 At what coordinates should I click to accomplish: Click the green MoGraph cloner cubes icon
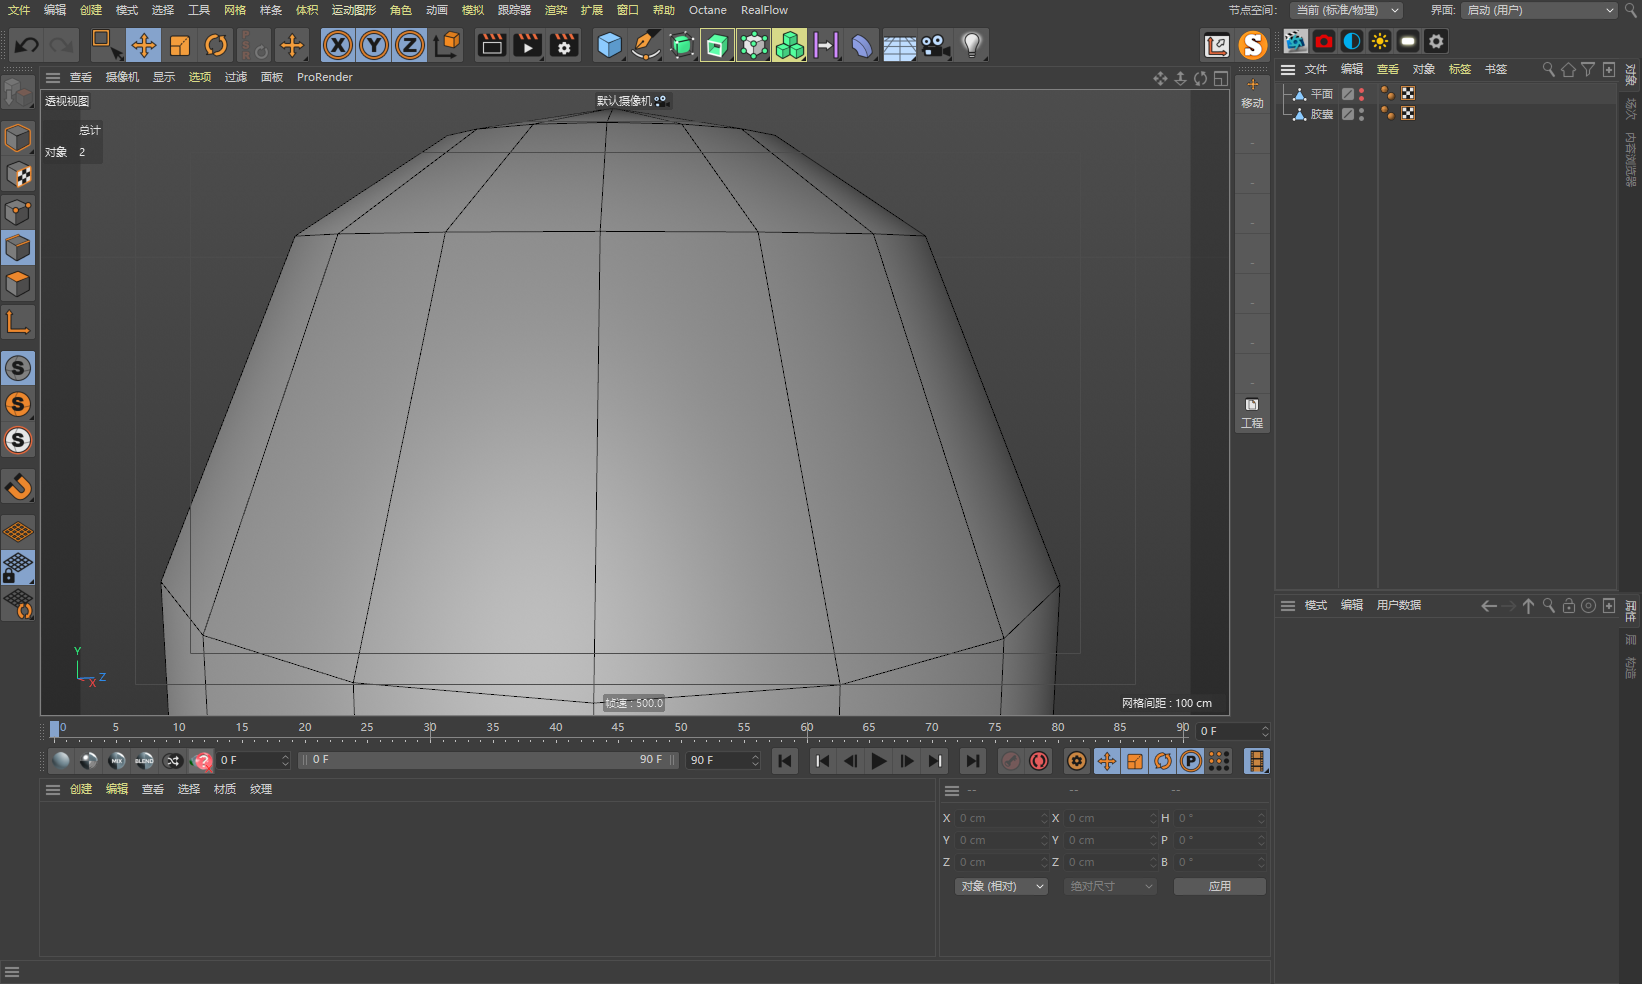(x=790, y=45)
